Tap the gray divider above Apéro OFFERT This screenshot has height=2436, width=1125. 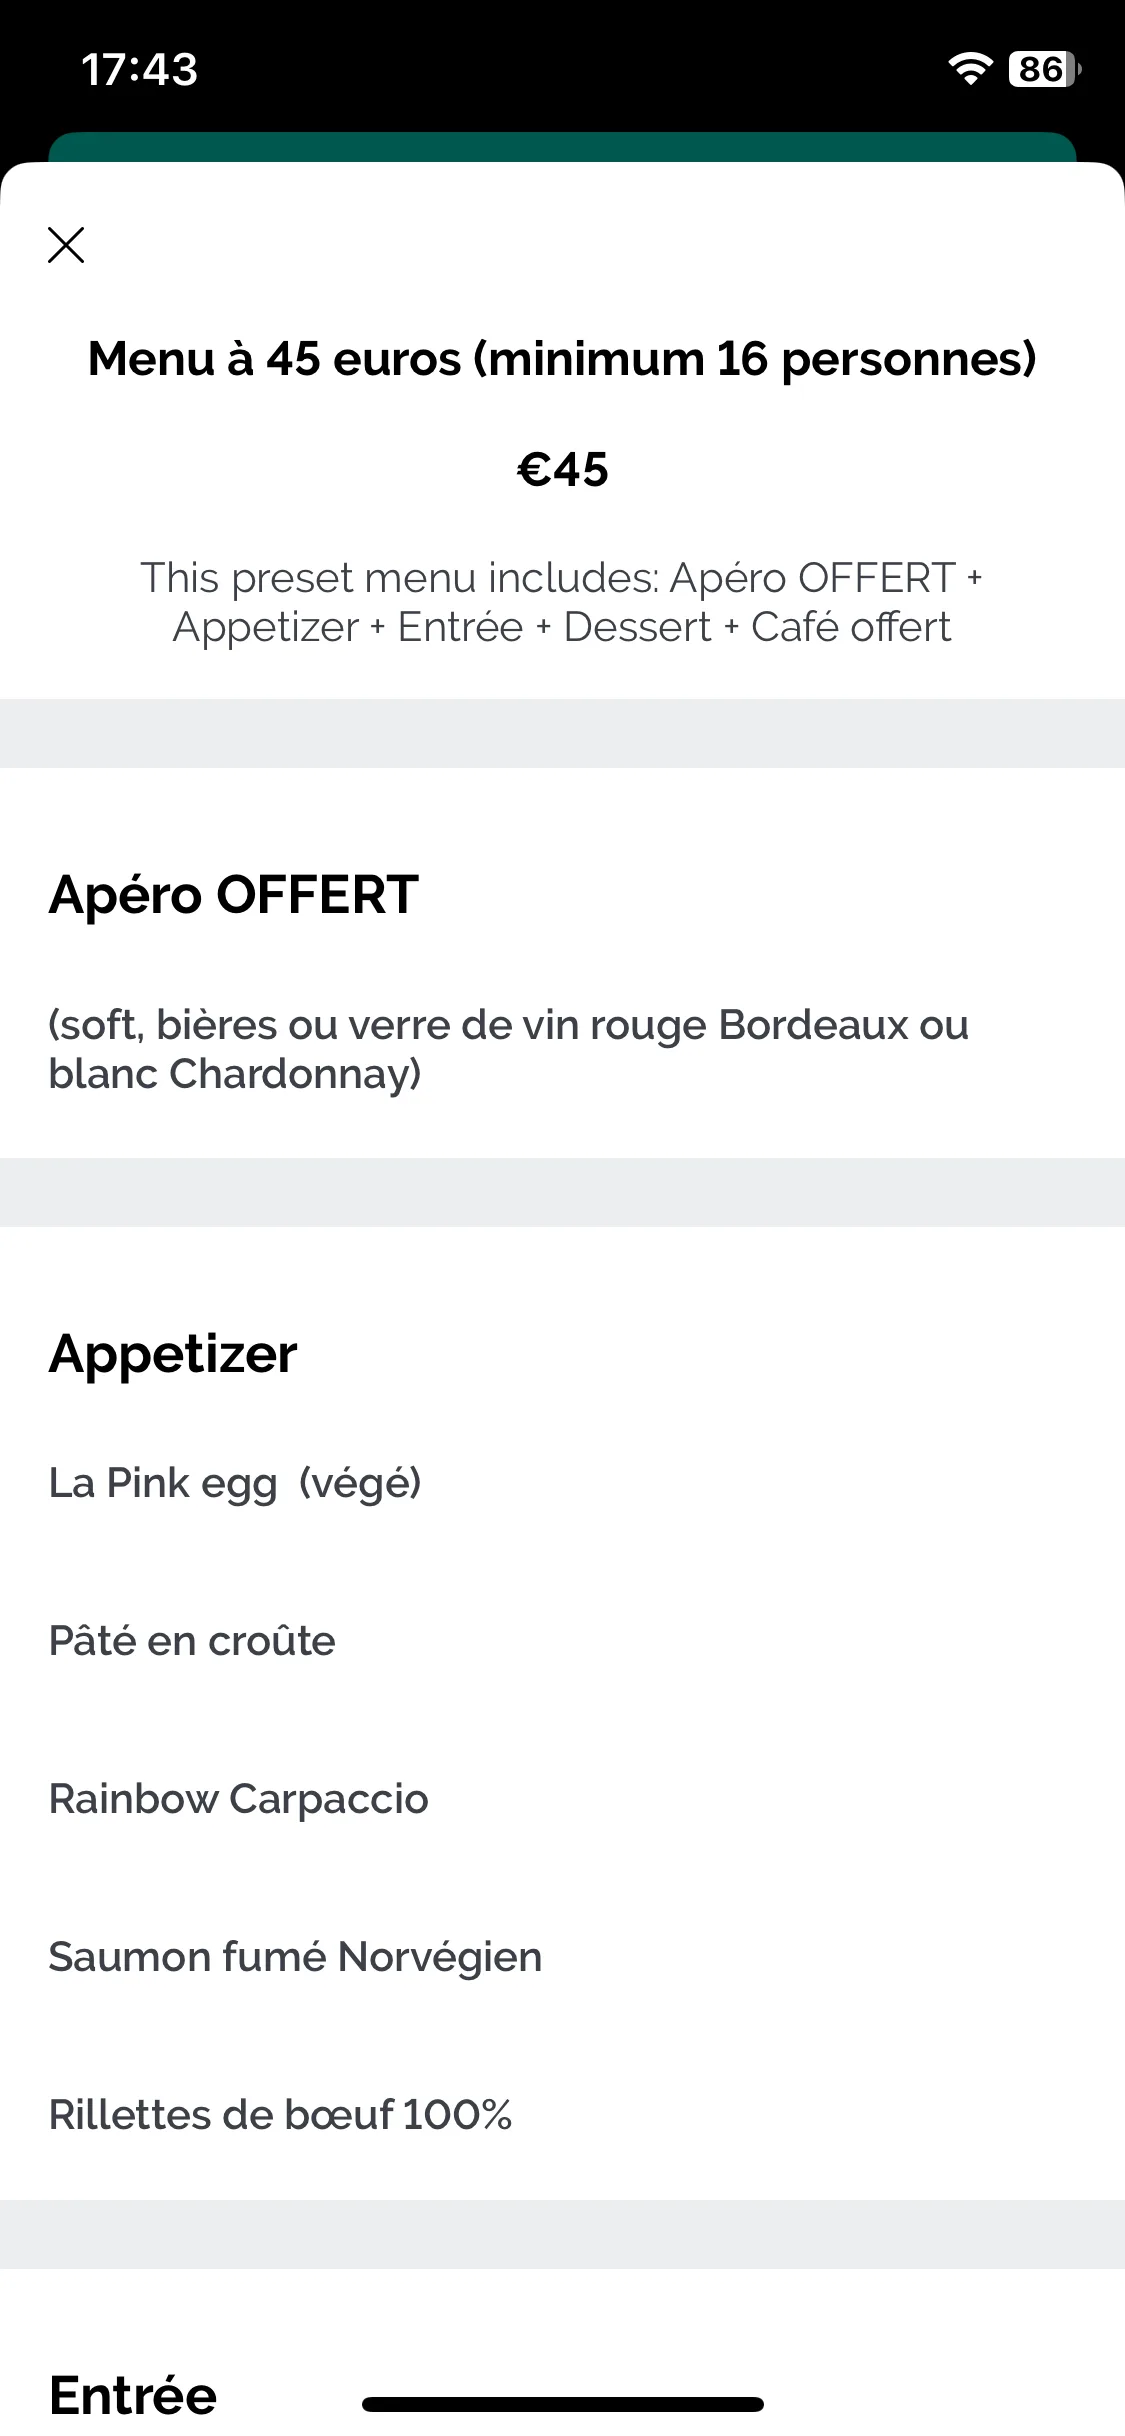coord(562,733)
